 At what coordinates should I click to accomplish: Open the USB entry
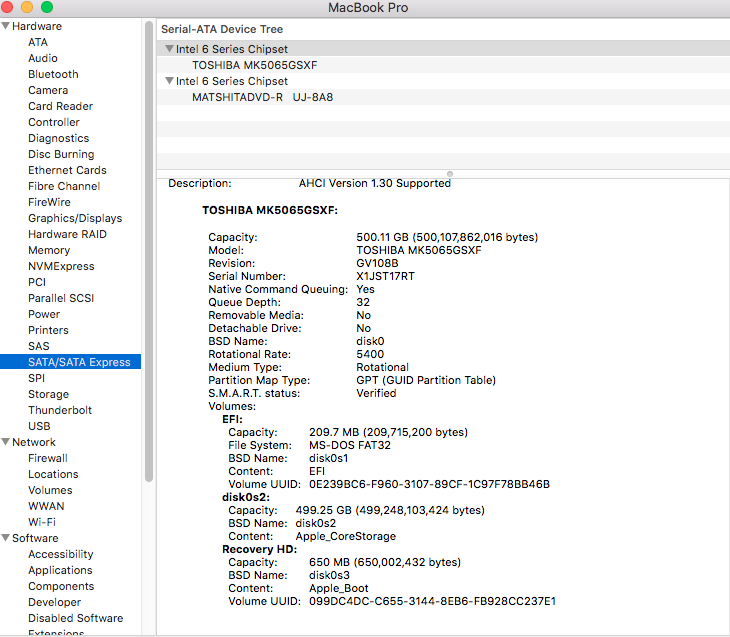pyautogui.click(x=39, y=426)
